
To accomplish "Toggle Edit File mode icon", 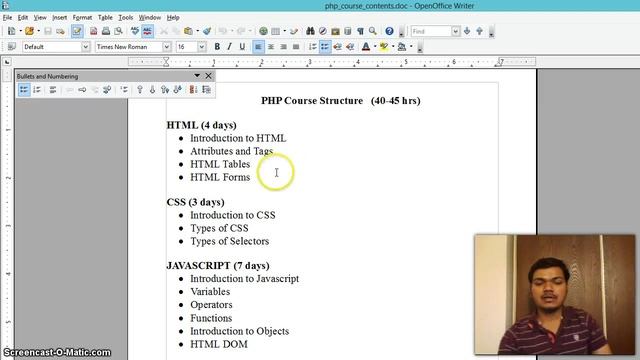I will 77,31.
